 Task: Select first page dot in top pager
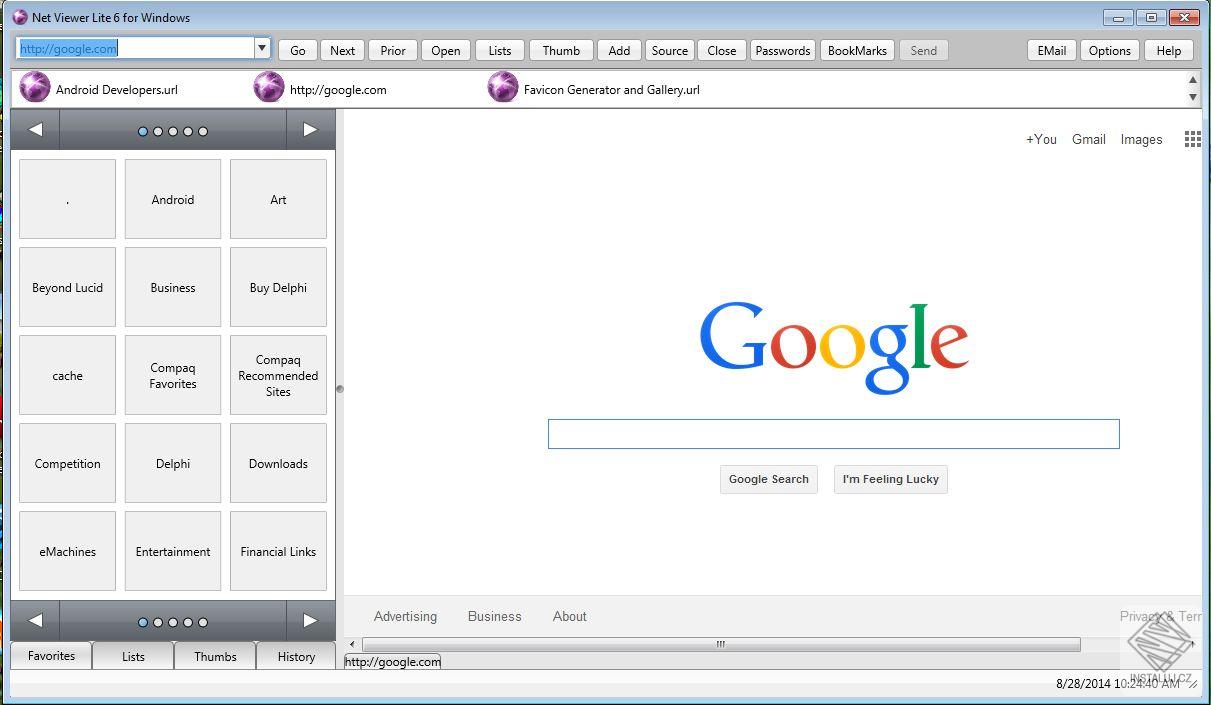click(143, 131)
